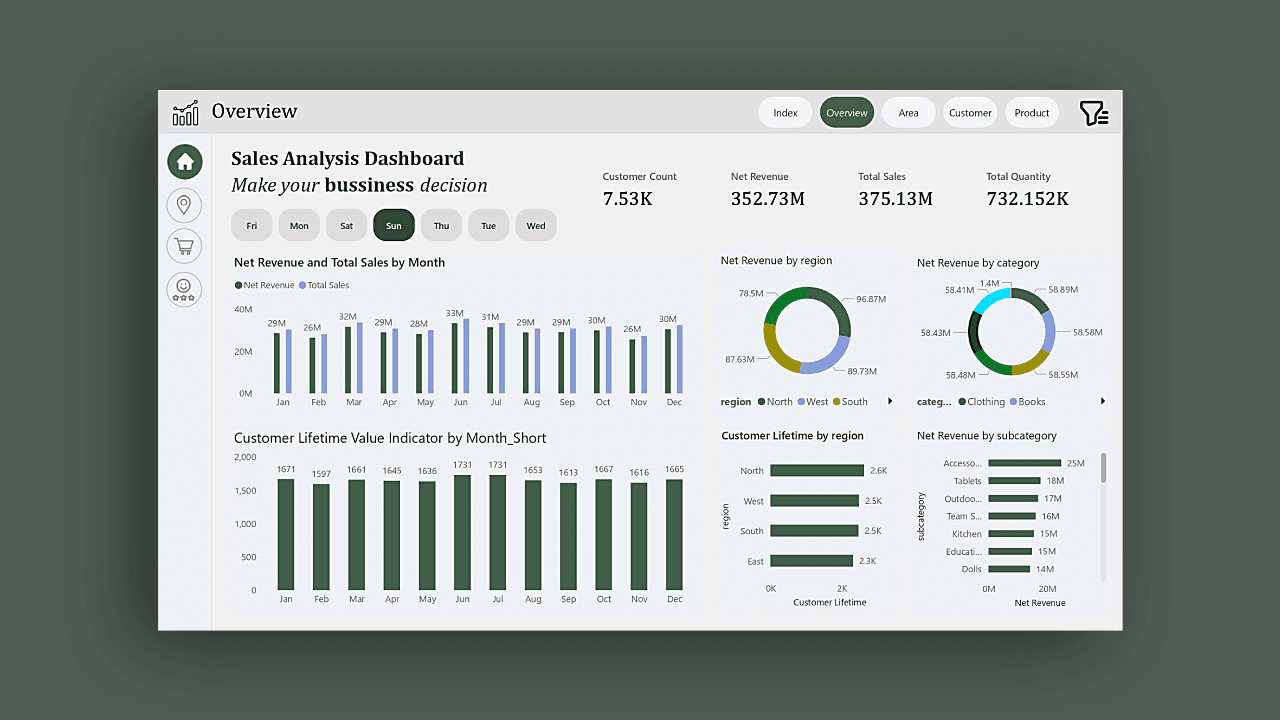Viewport: 1280px width, 720px height.
Task: Open the shopping cart sidebar icon
Action: 184,246
